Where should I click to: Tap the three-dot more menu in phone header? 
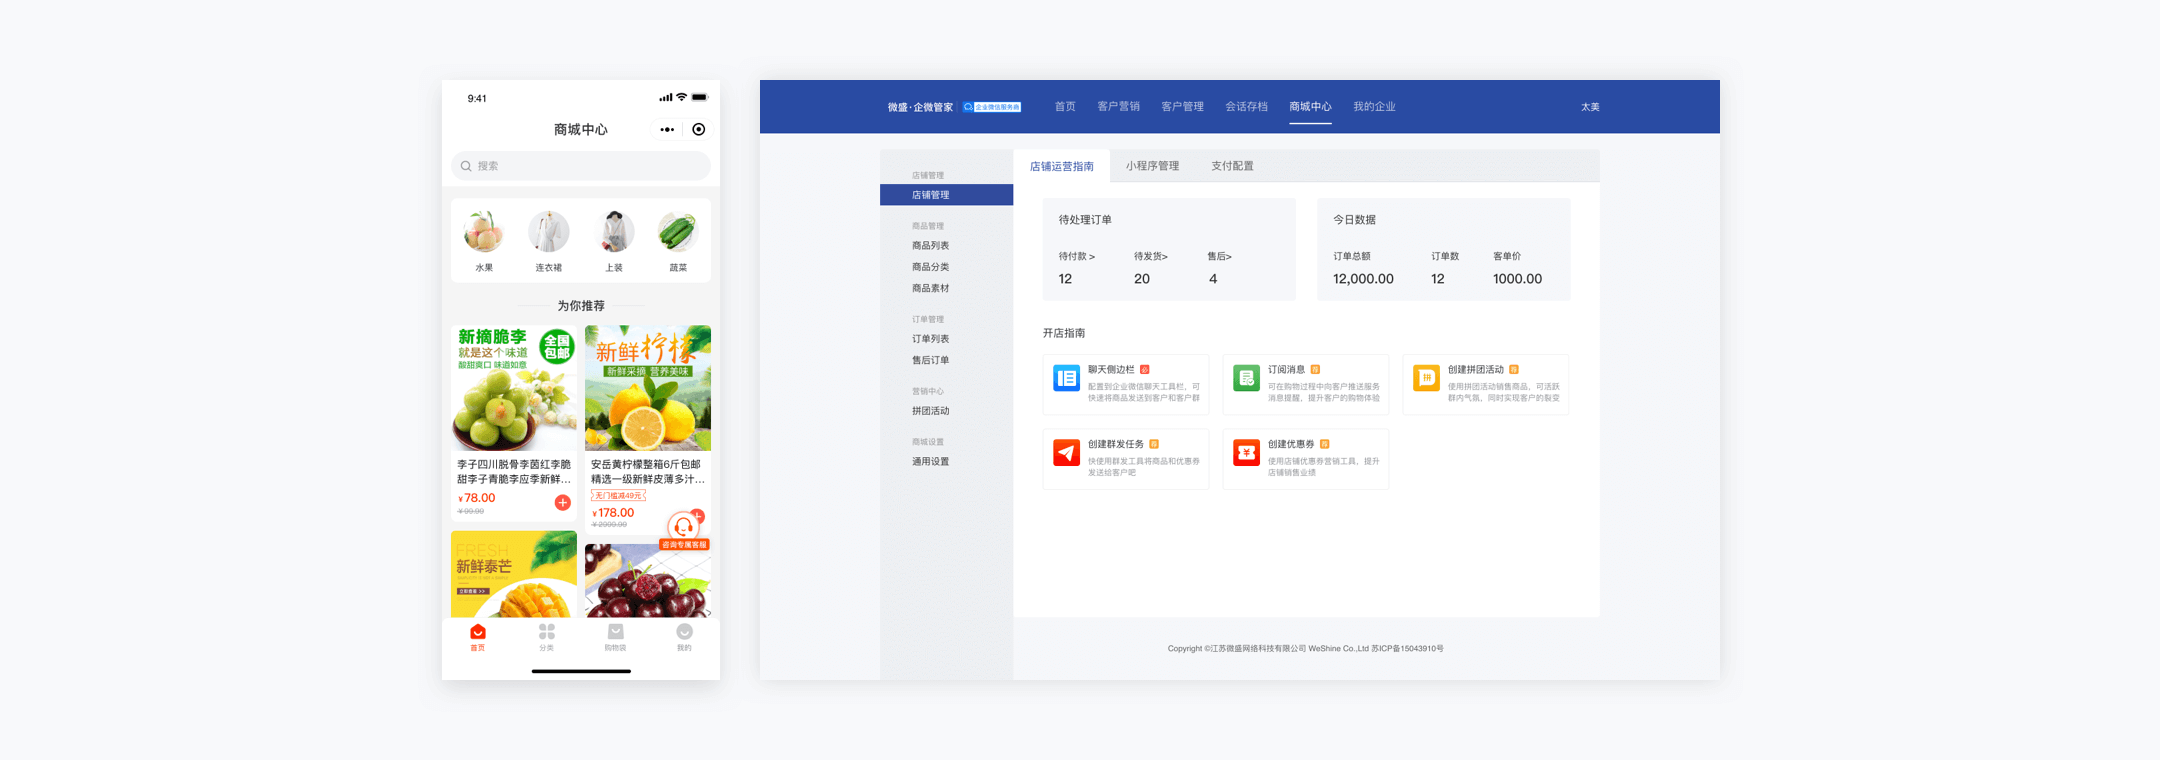point(667,129)
